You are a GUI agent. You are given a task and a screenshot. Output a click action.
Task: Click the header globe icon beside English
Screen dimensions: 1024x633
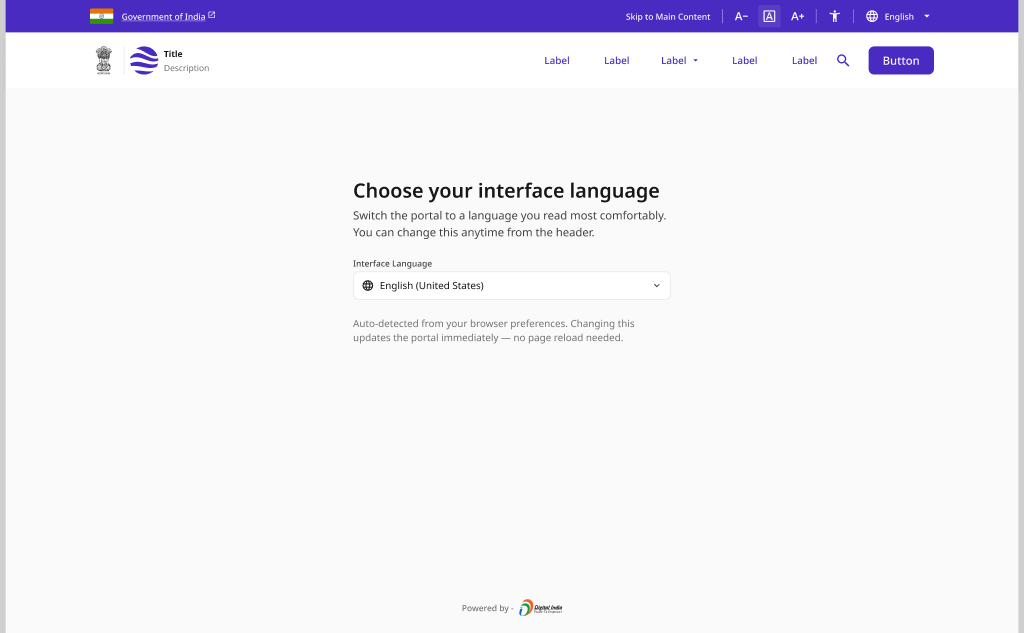click(872, 16)
